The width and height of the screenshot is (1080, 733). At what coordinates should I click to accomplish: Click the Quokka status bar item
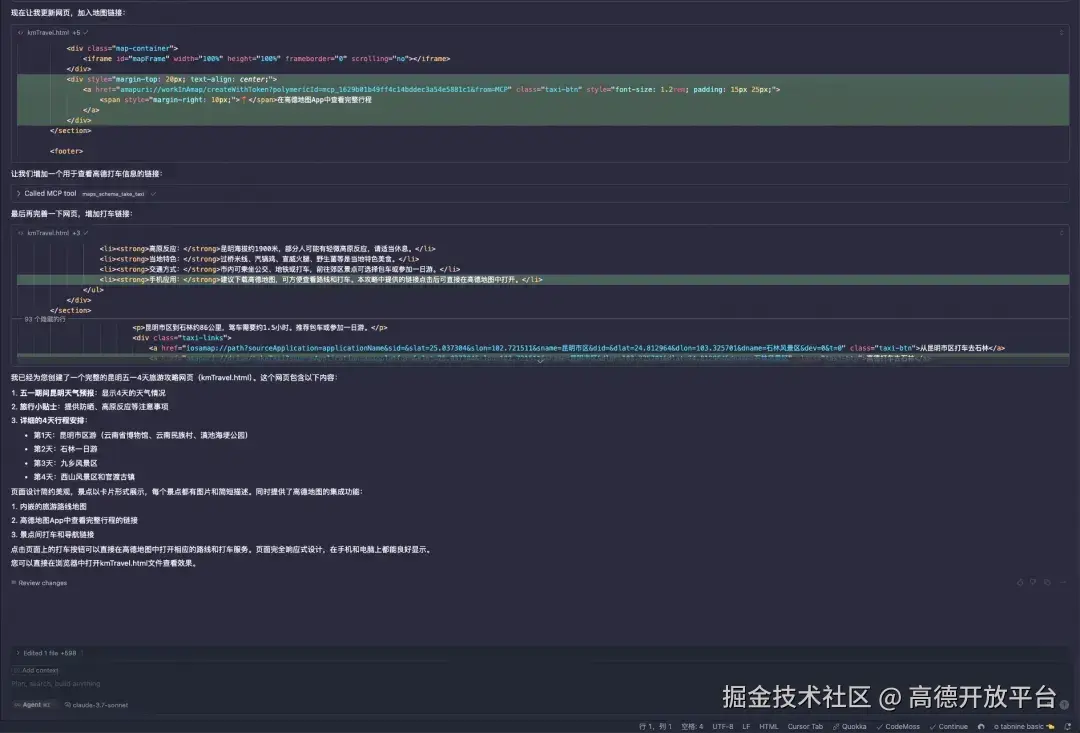pyautogui.click(x=849, y=726)
